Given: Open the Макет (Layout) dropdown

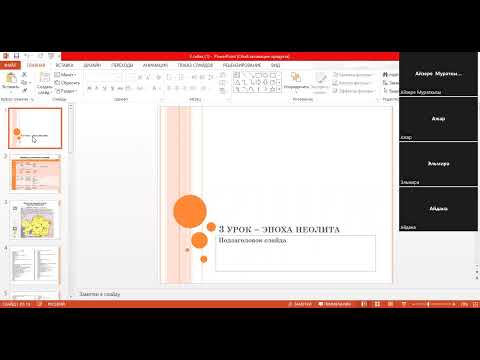Looking at the screenshot, I should tap(66, 75).
